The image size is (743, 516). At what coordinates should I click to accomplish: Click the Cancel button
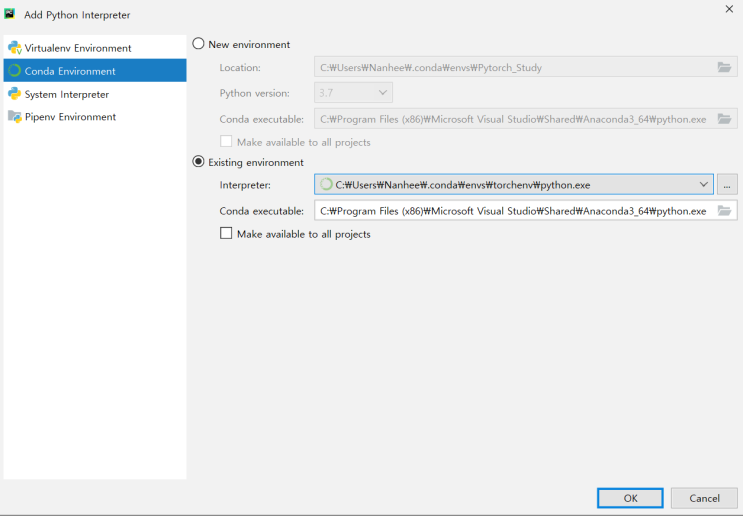click(x=704, y=498)
